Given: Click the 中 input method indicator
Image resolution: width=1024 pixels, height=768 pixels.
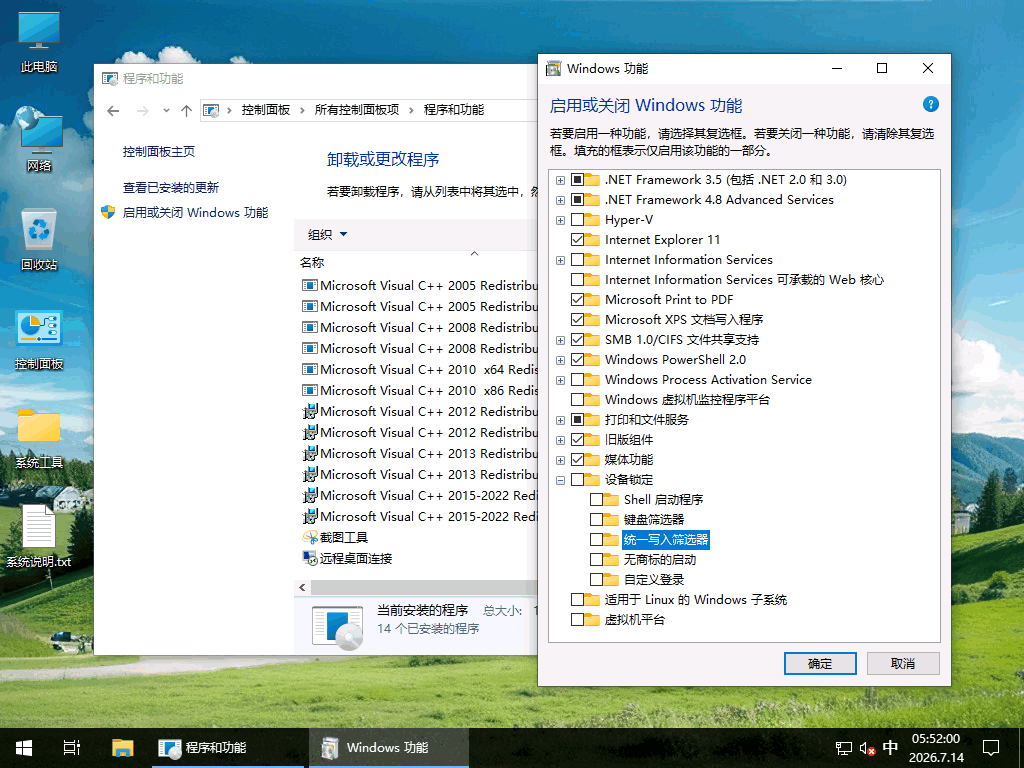Looking at the screenshot, I should tap(890, 748).
